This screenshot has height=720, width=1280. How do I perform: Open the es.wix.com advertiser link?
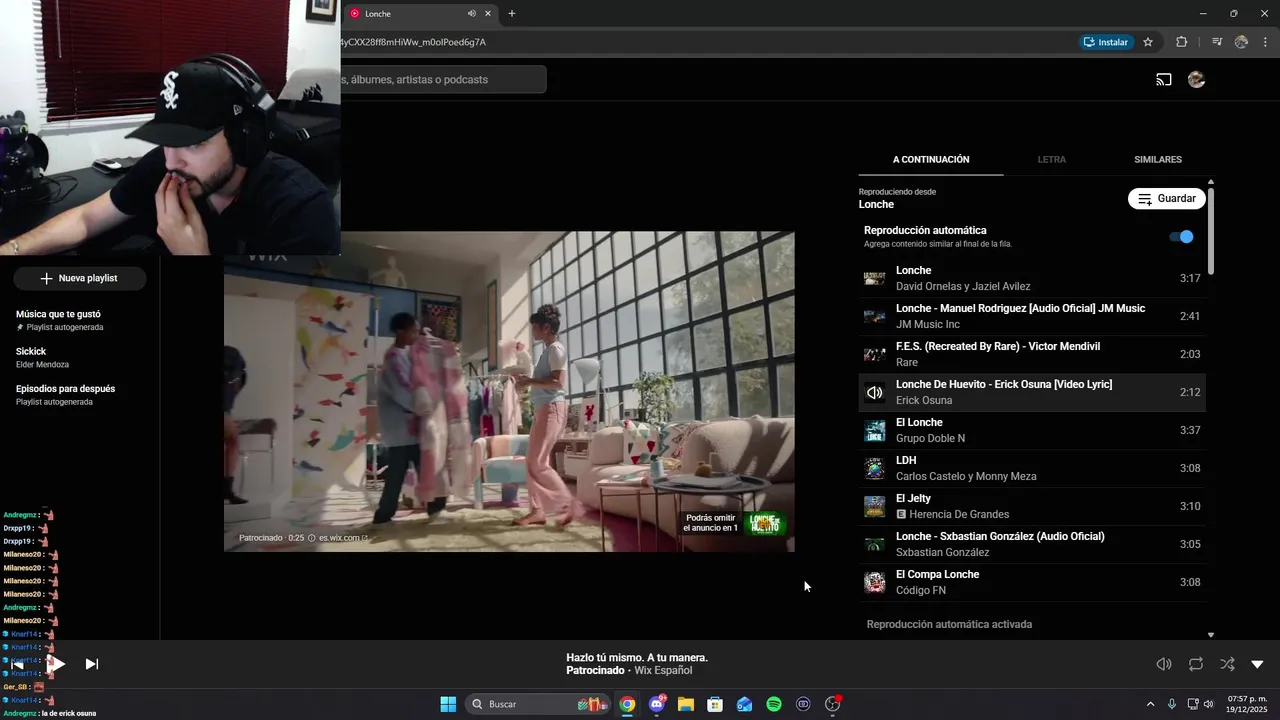[x=343, y=538]
